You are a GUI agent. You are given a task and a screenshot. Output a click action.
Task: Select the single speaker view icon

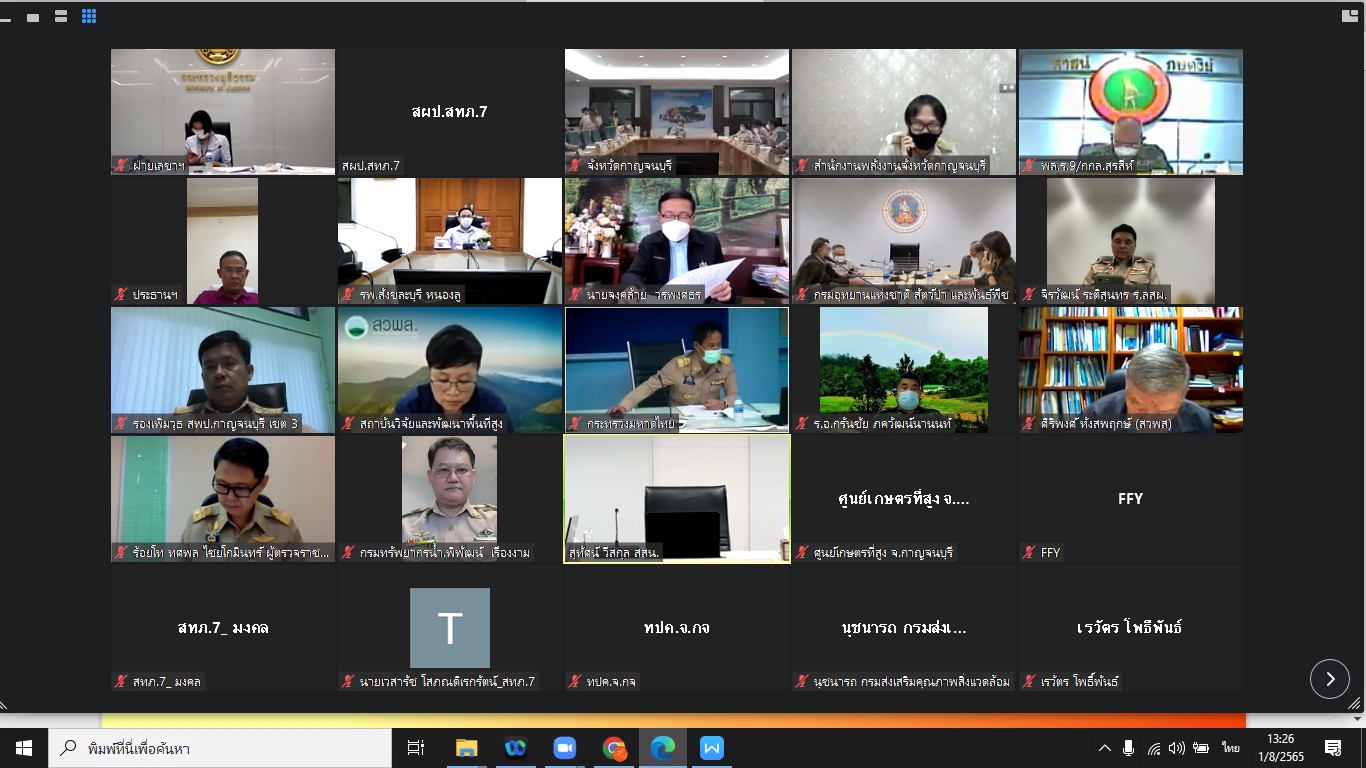(33, 16)
